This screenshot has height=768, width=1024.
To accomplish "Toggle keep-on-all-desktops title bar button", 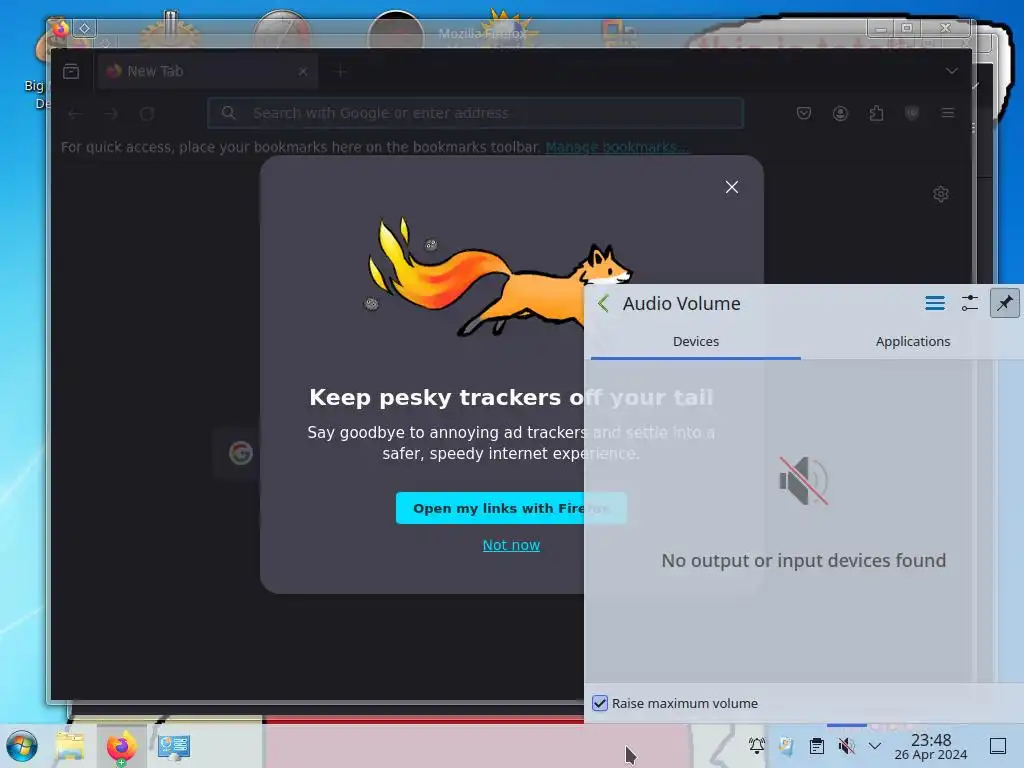I will tap(84, 28).
